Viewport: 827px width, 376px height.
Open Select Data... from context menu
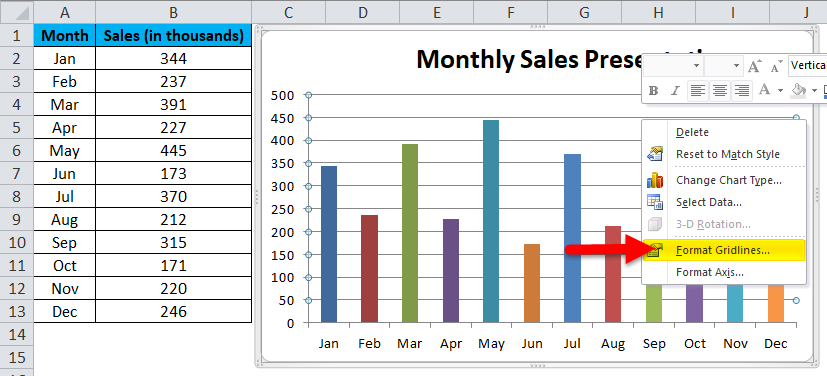tap(725, 202)
